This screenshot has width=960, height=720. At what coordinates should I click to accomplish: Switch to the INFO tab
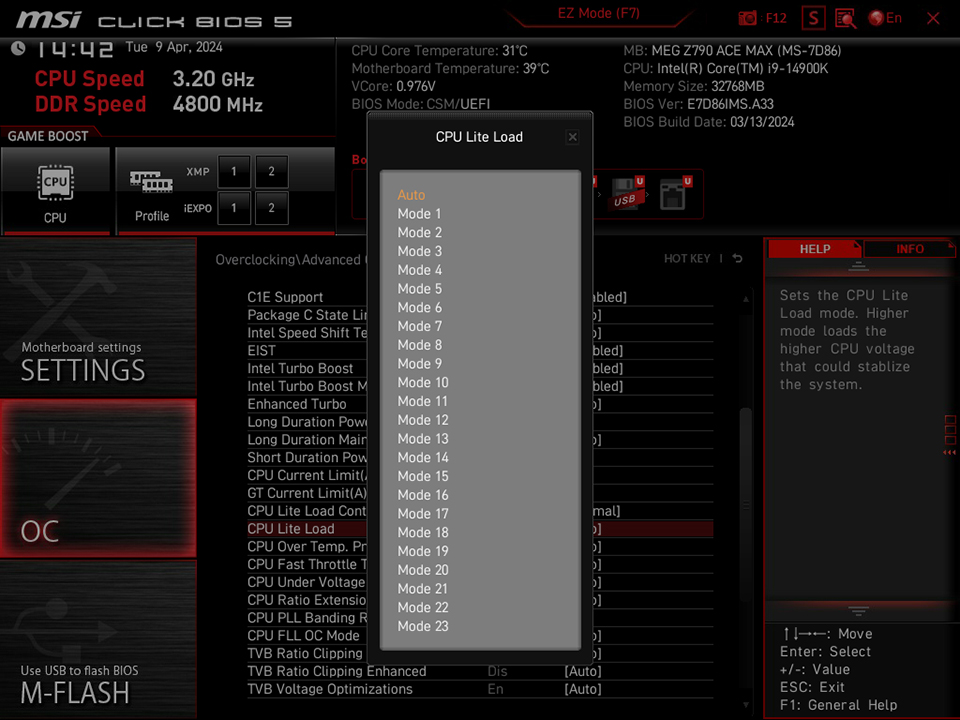910,249
